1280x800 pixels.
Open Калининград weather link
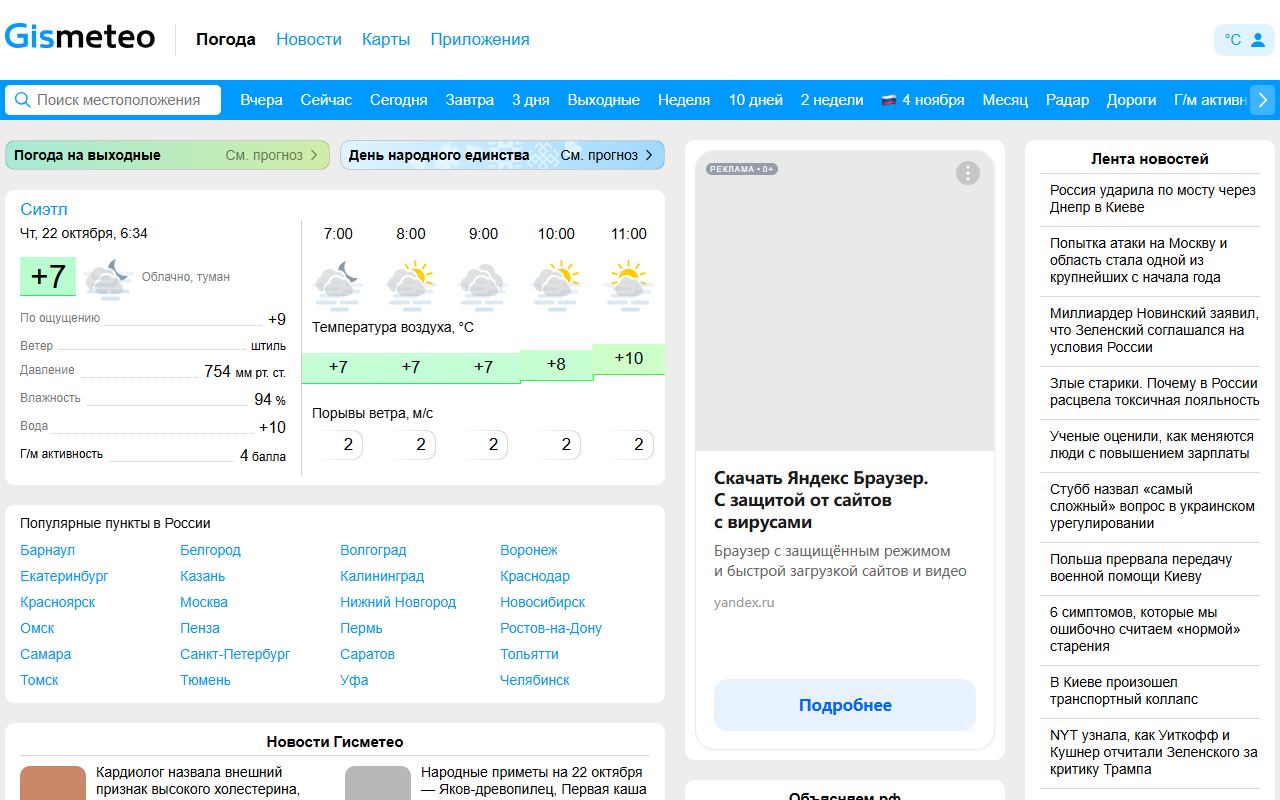pyautogui.click(x=382, y=576)
